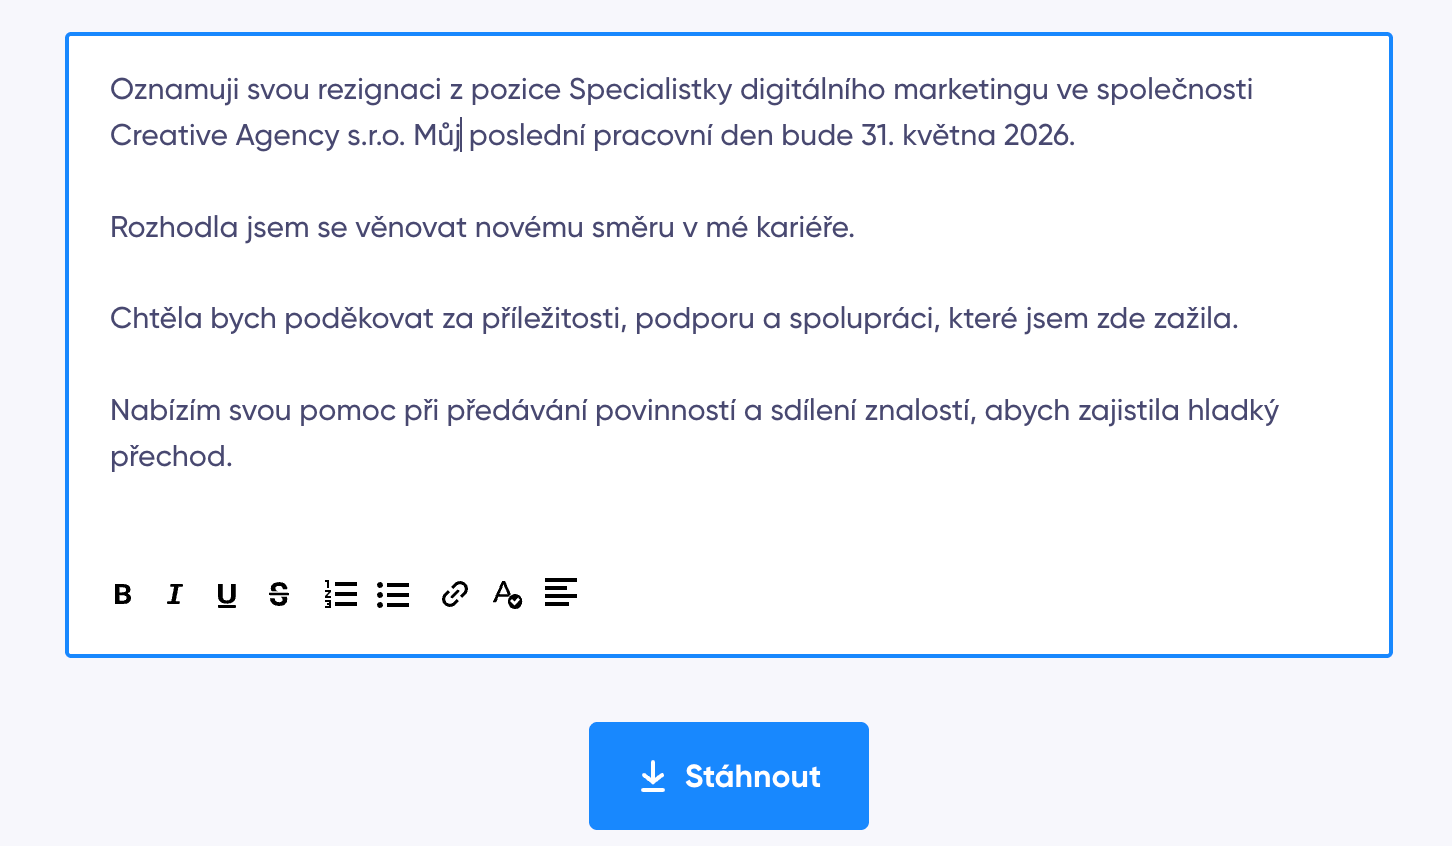The height and width of the screenshot is (846, 1452).
Task: Open the text color tool
Action: point(506,594)
